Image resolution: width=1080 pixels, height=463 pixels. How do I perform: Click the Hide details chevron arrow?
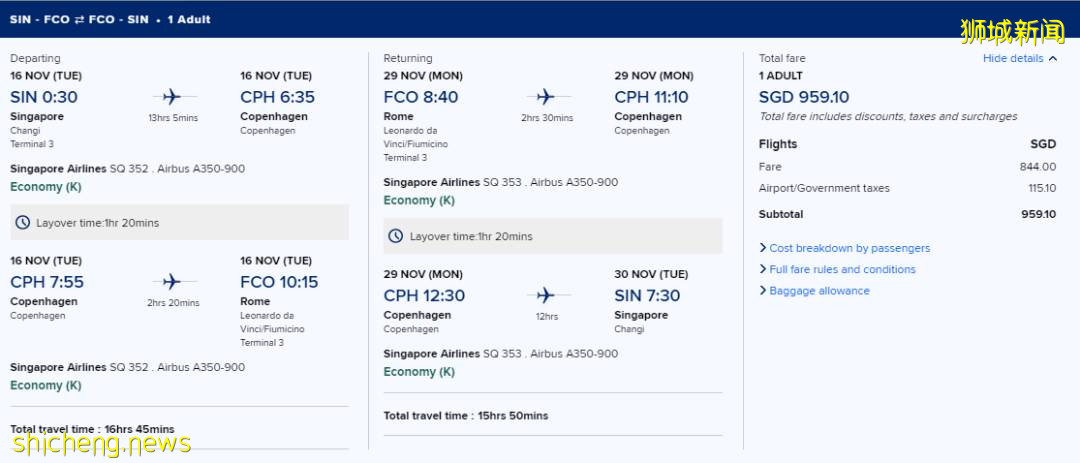point(1053,58)
